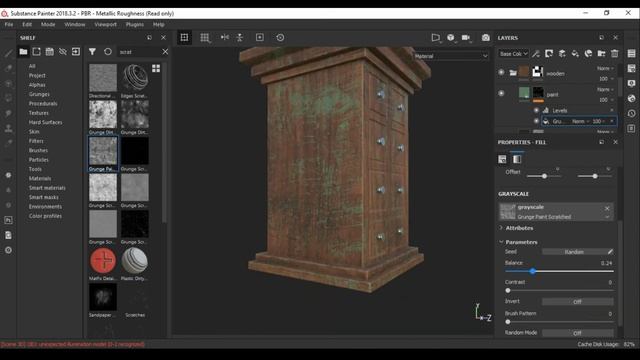Open the File menu
This screenshot has height=360, width=640.
[x=9, y=24]
